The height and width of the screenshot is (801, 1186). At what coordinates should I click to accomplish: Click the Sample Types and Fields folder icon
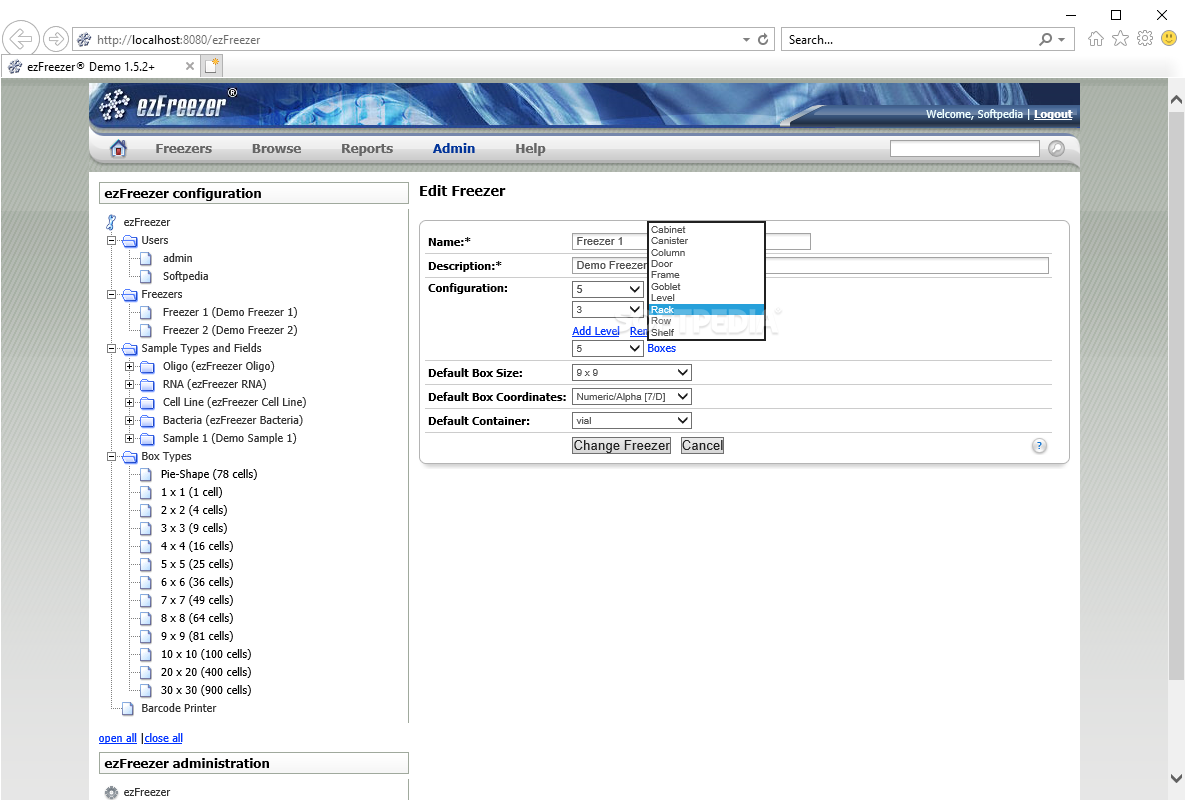(x=129, y=349)
